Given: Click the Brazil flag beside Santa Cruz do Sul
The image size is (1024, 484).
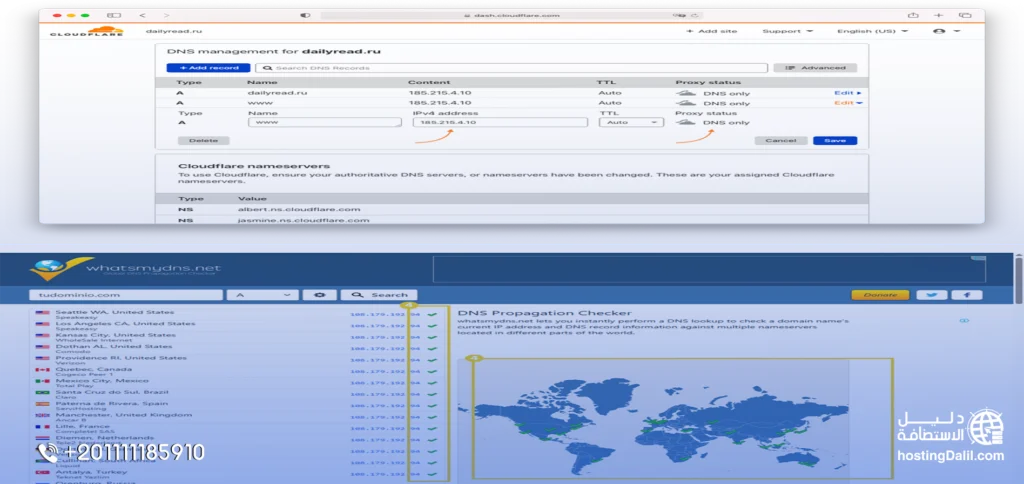Looking at the screenshot, I should click(42, 393).
